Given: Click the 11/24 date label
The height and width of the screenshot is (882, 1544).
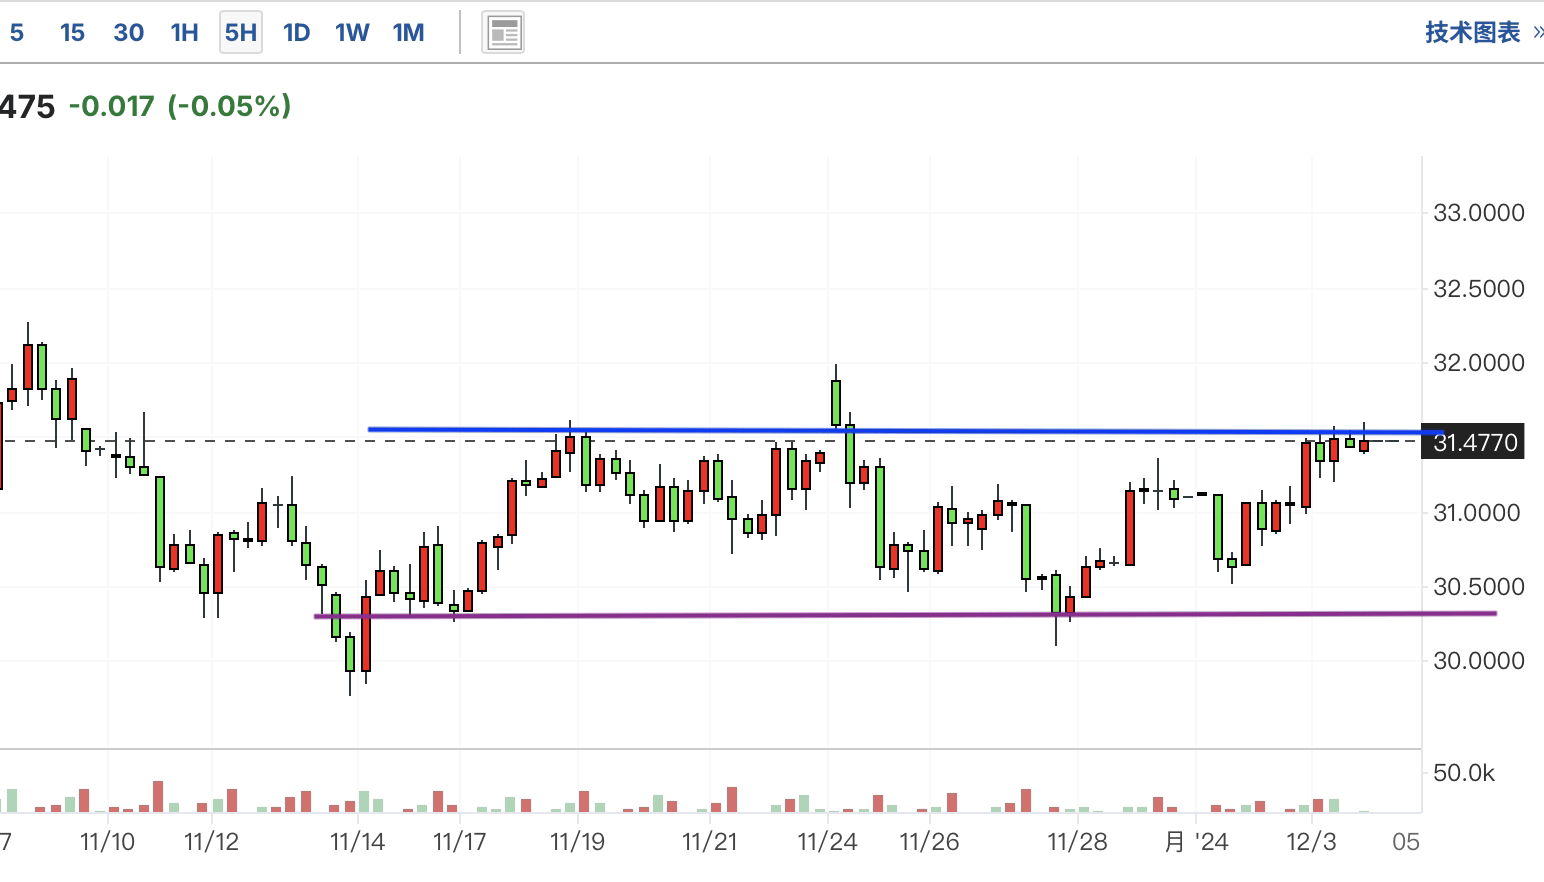Looking at the screenshot, I should [x=827, y=842].
